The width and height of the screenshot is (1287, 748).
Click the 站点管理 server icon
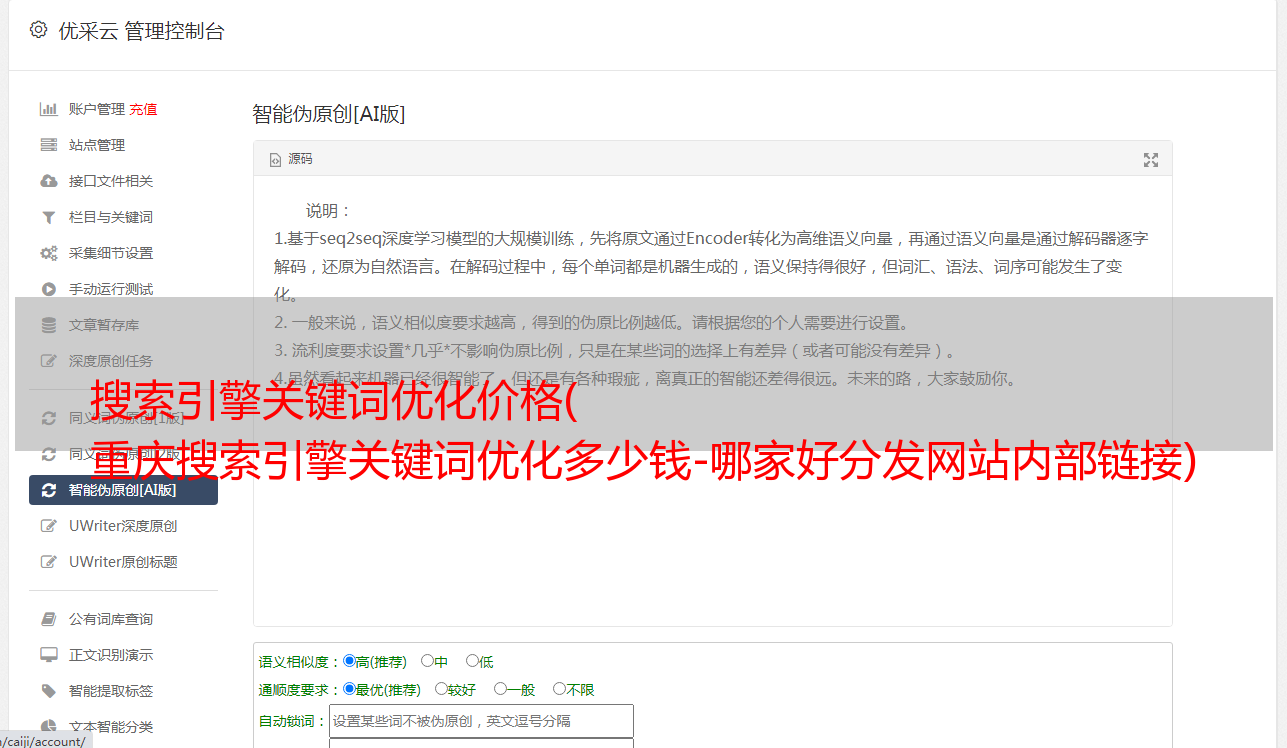tap(48, 145)
